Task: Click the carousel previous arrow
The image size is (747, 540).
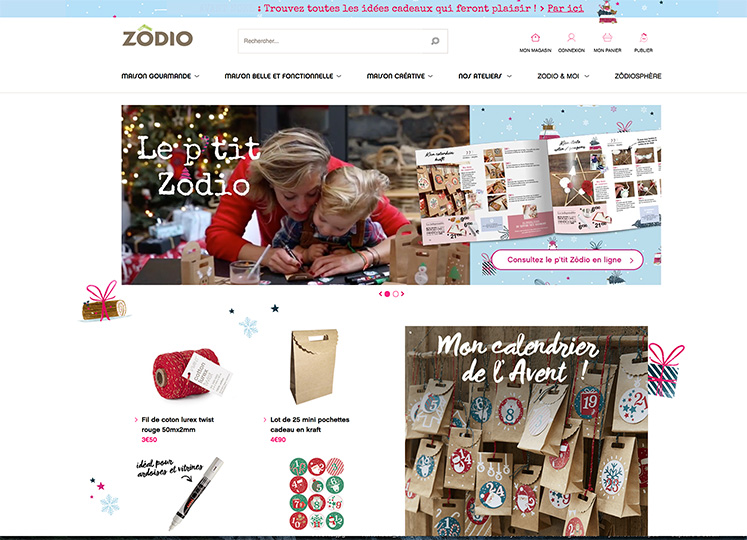Action: coord(380,294)
